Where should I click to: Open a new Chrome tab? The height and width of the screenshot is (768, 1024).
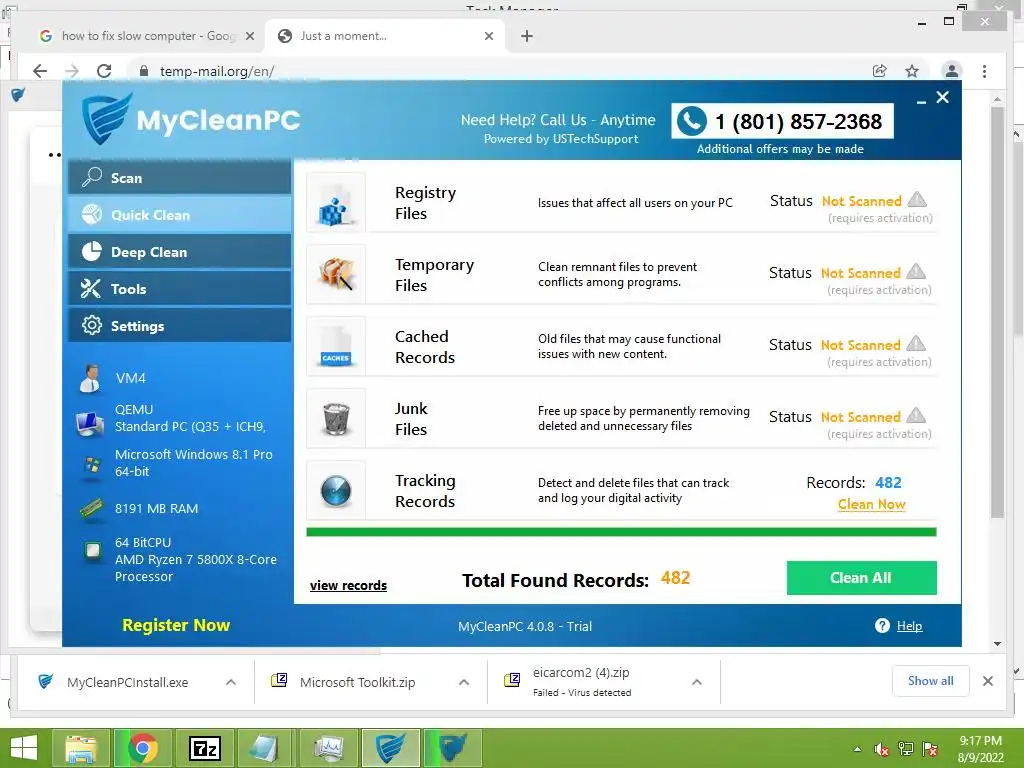click(527, 36)
